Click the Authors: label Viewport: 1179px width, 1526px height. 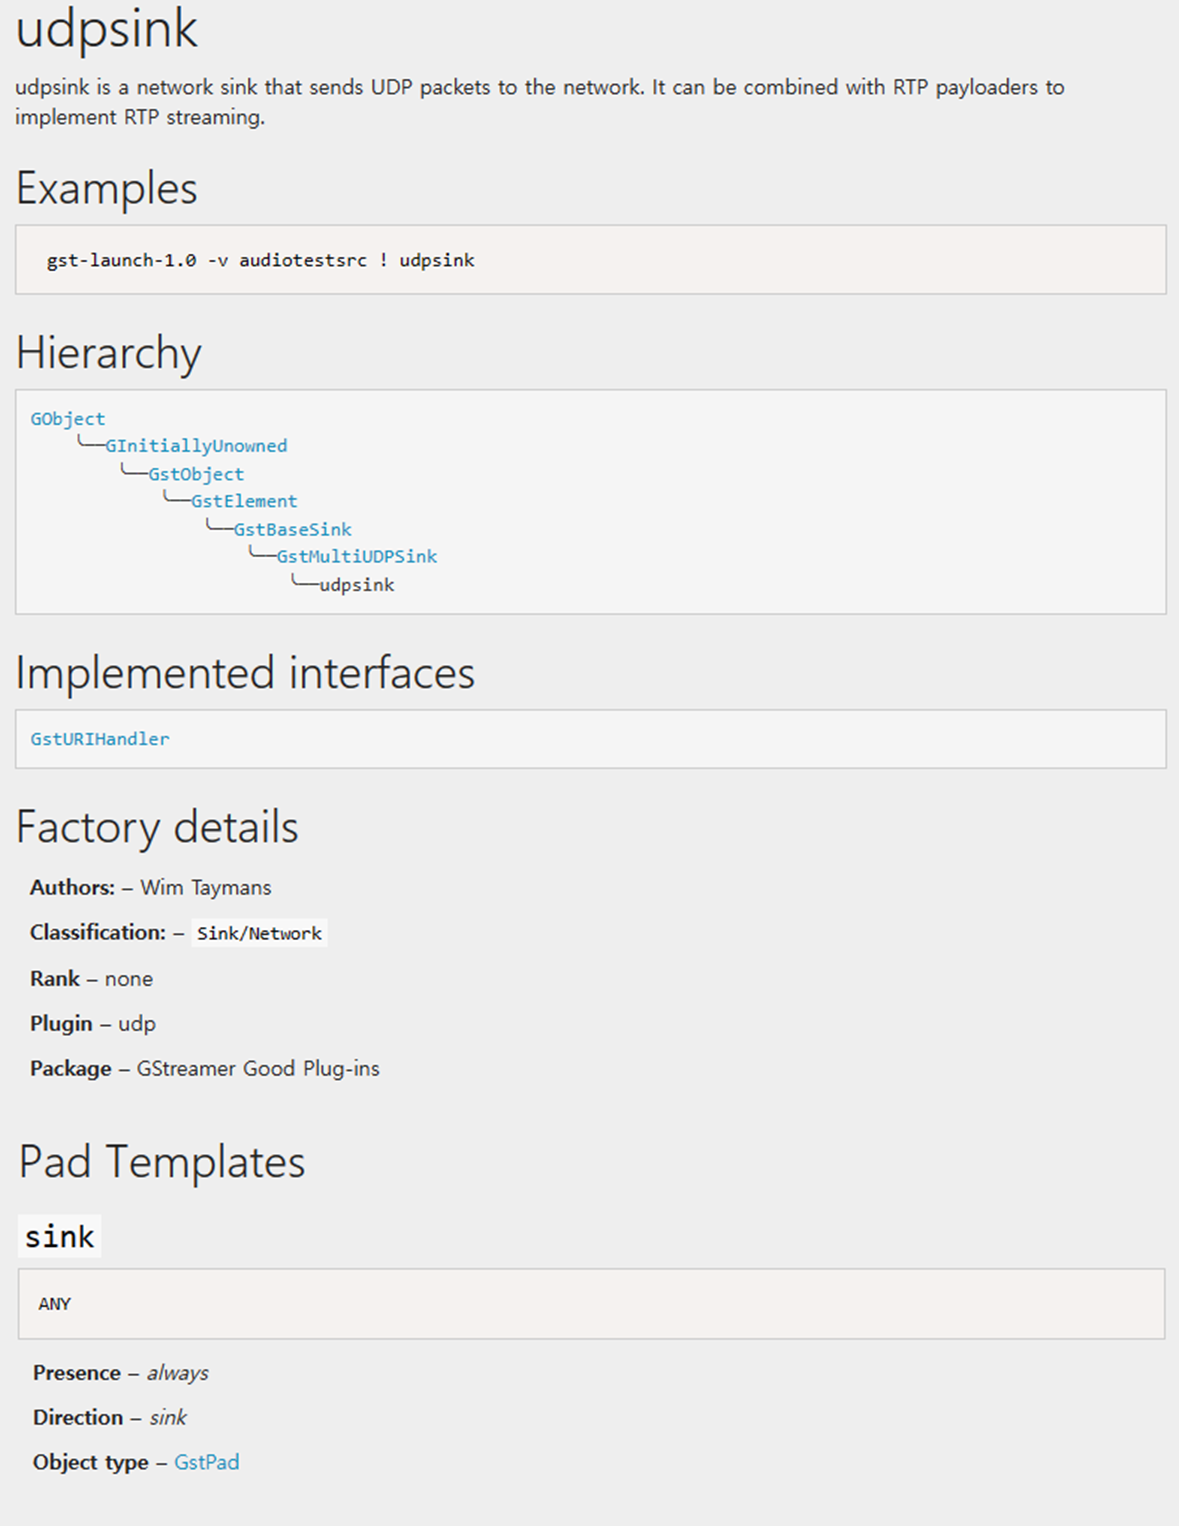(72, 888)
